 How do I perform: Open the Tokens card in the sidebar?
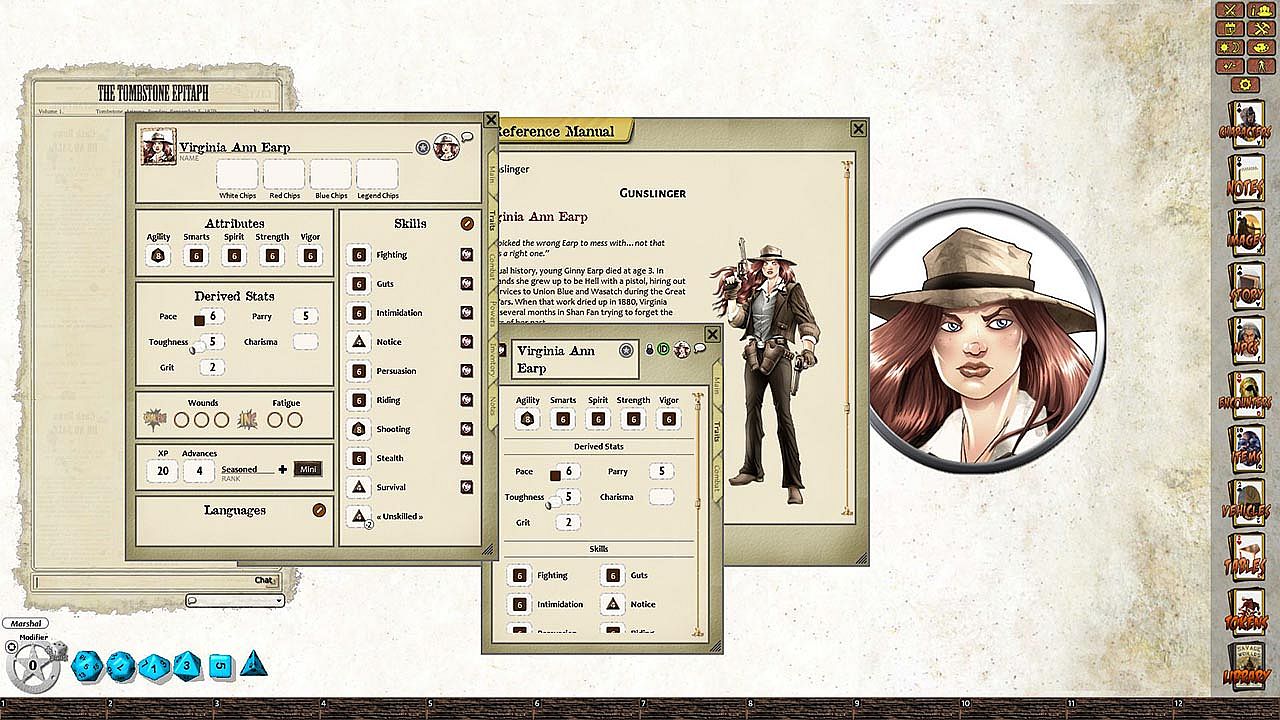pyautogui.click(x=1245, y=612)
